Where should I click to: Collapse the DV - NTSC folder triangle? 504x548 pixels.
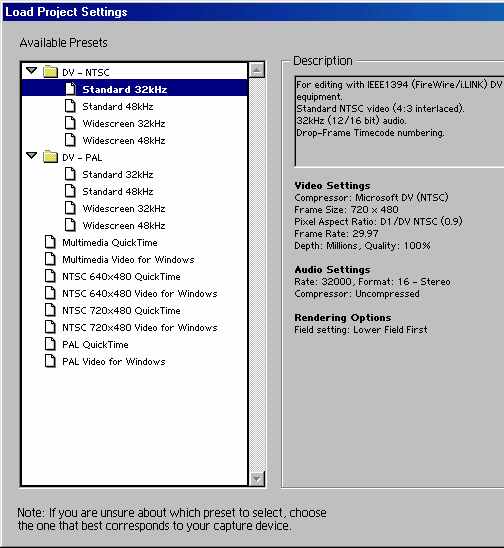(31, 71)
